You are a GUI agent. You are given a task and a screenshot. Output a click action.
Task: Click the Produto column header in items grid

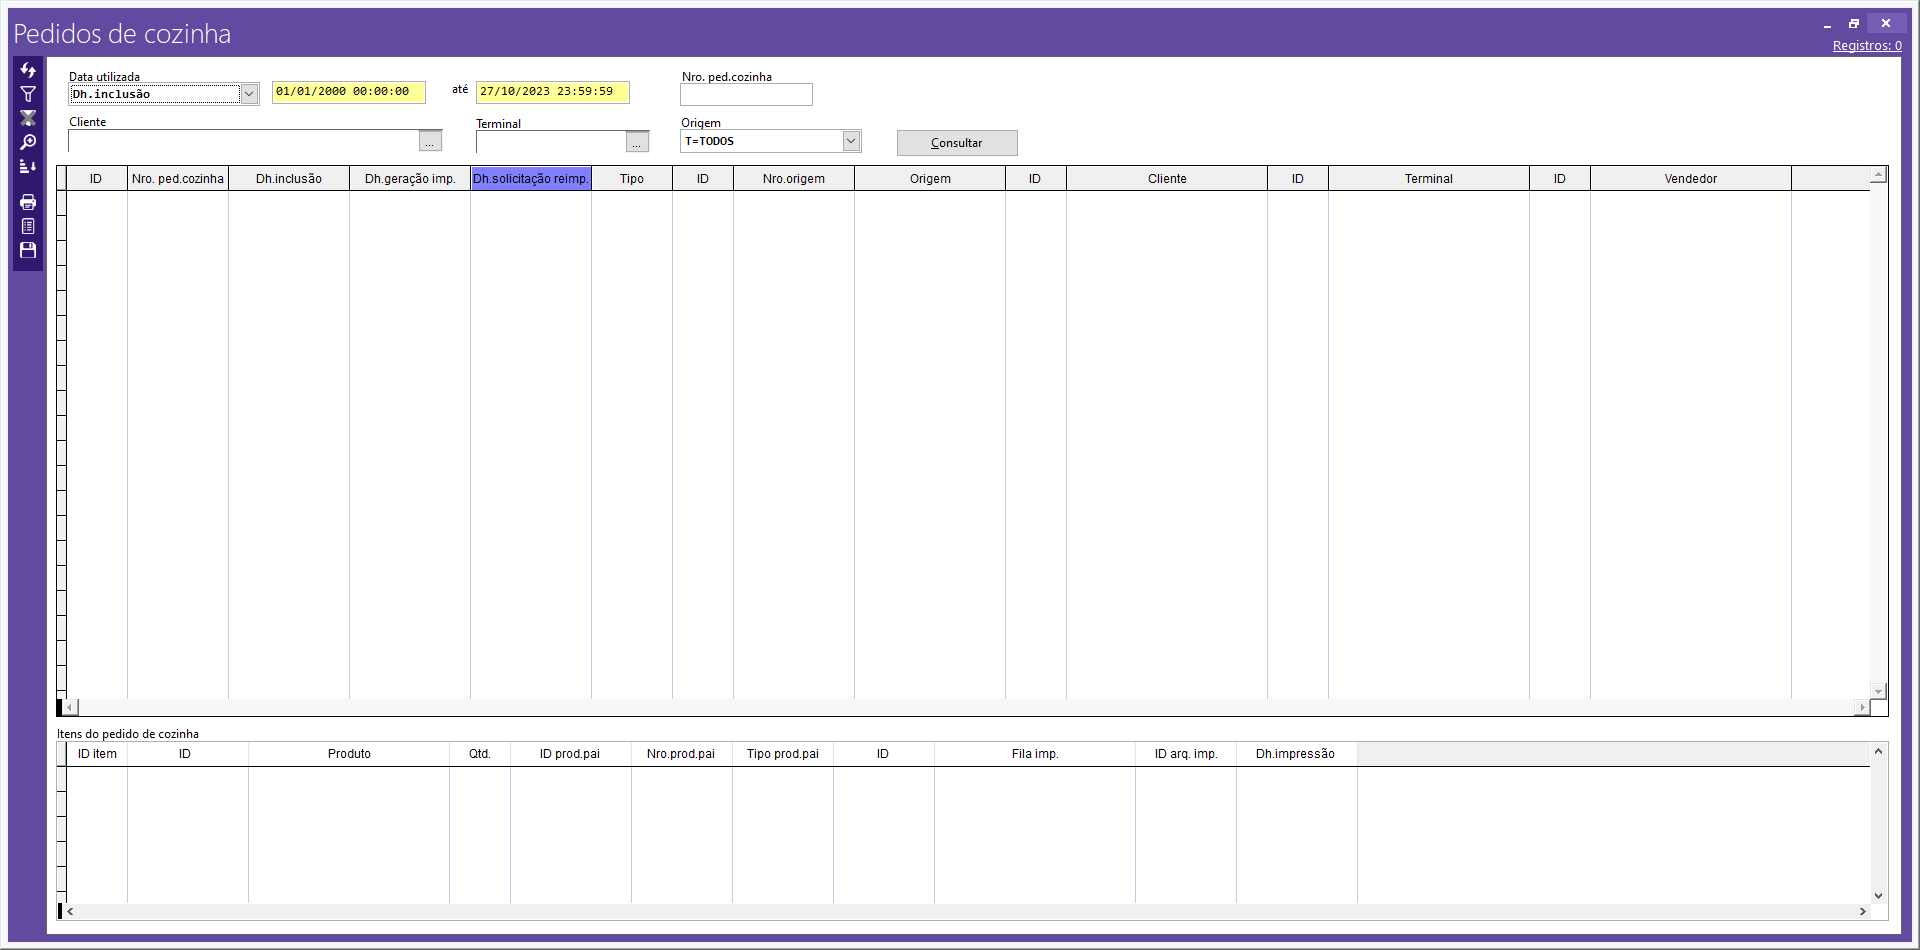click(x=349, y=754)
